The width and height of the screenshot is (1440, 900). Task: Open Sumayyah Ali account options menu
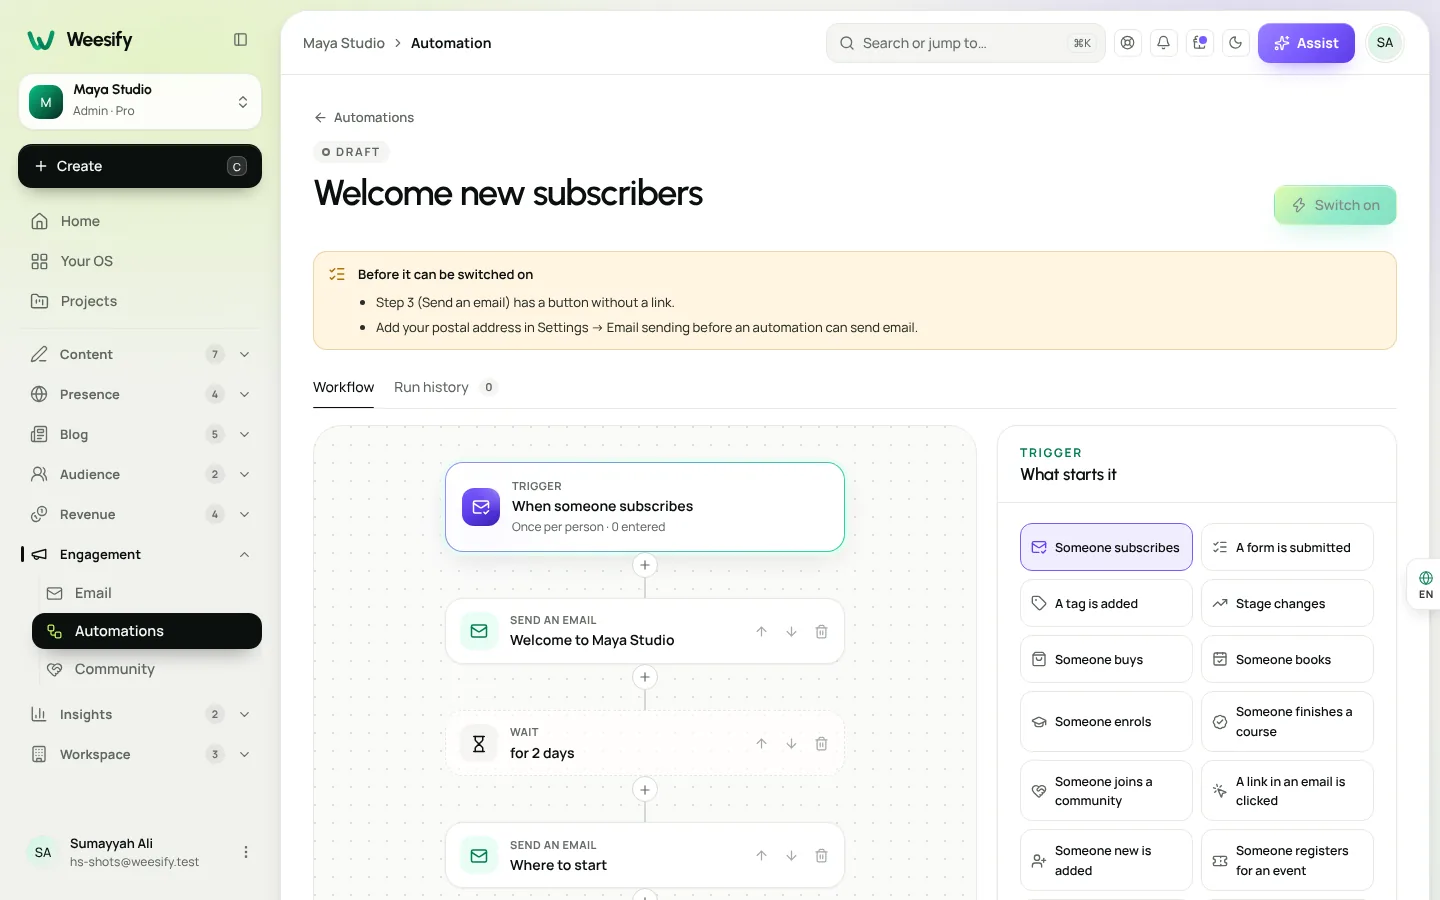[246, 852]
